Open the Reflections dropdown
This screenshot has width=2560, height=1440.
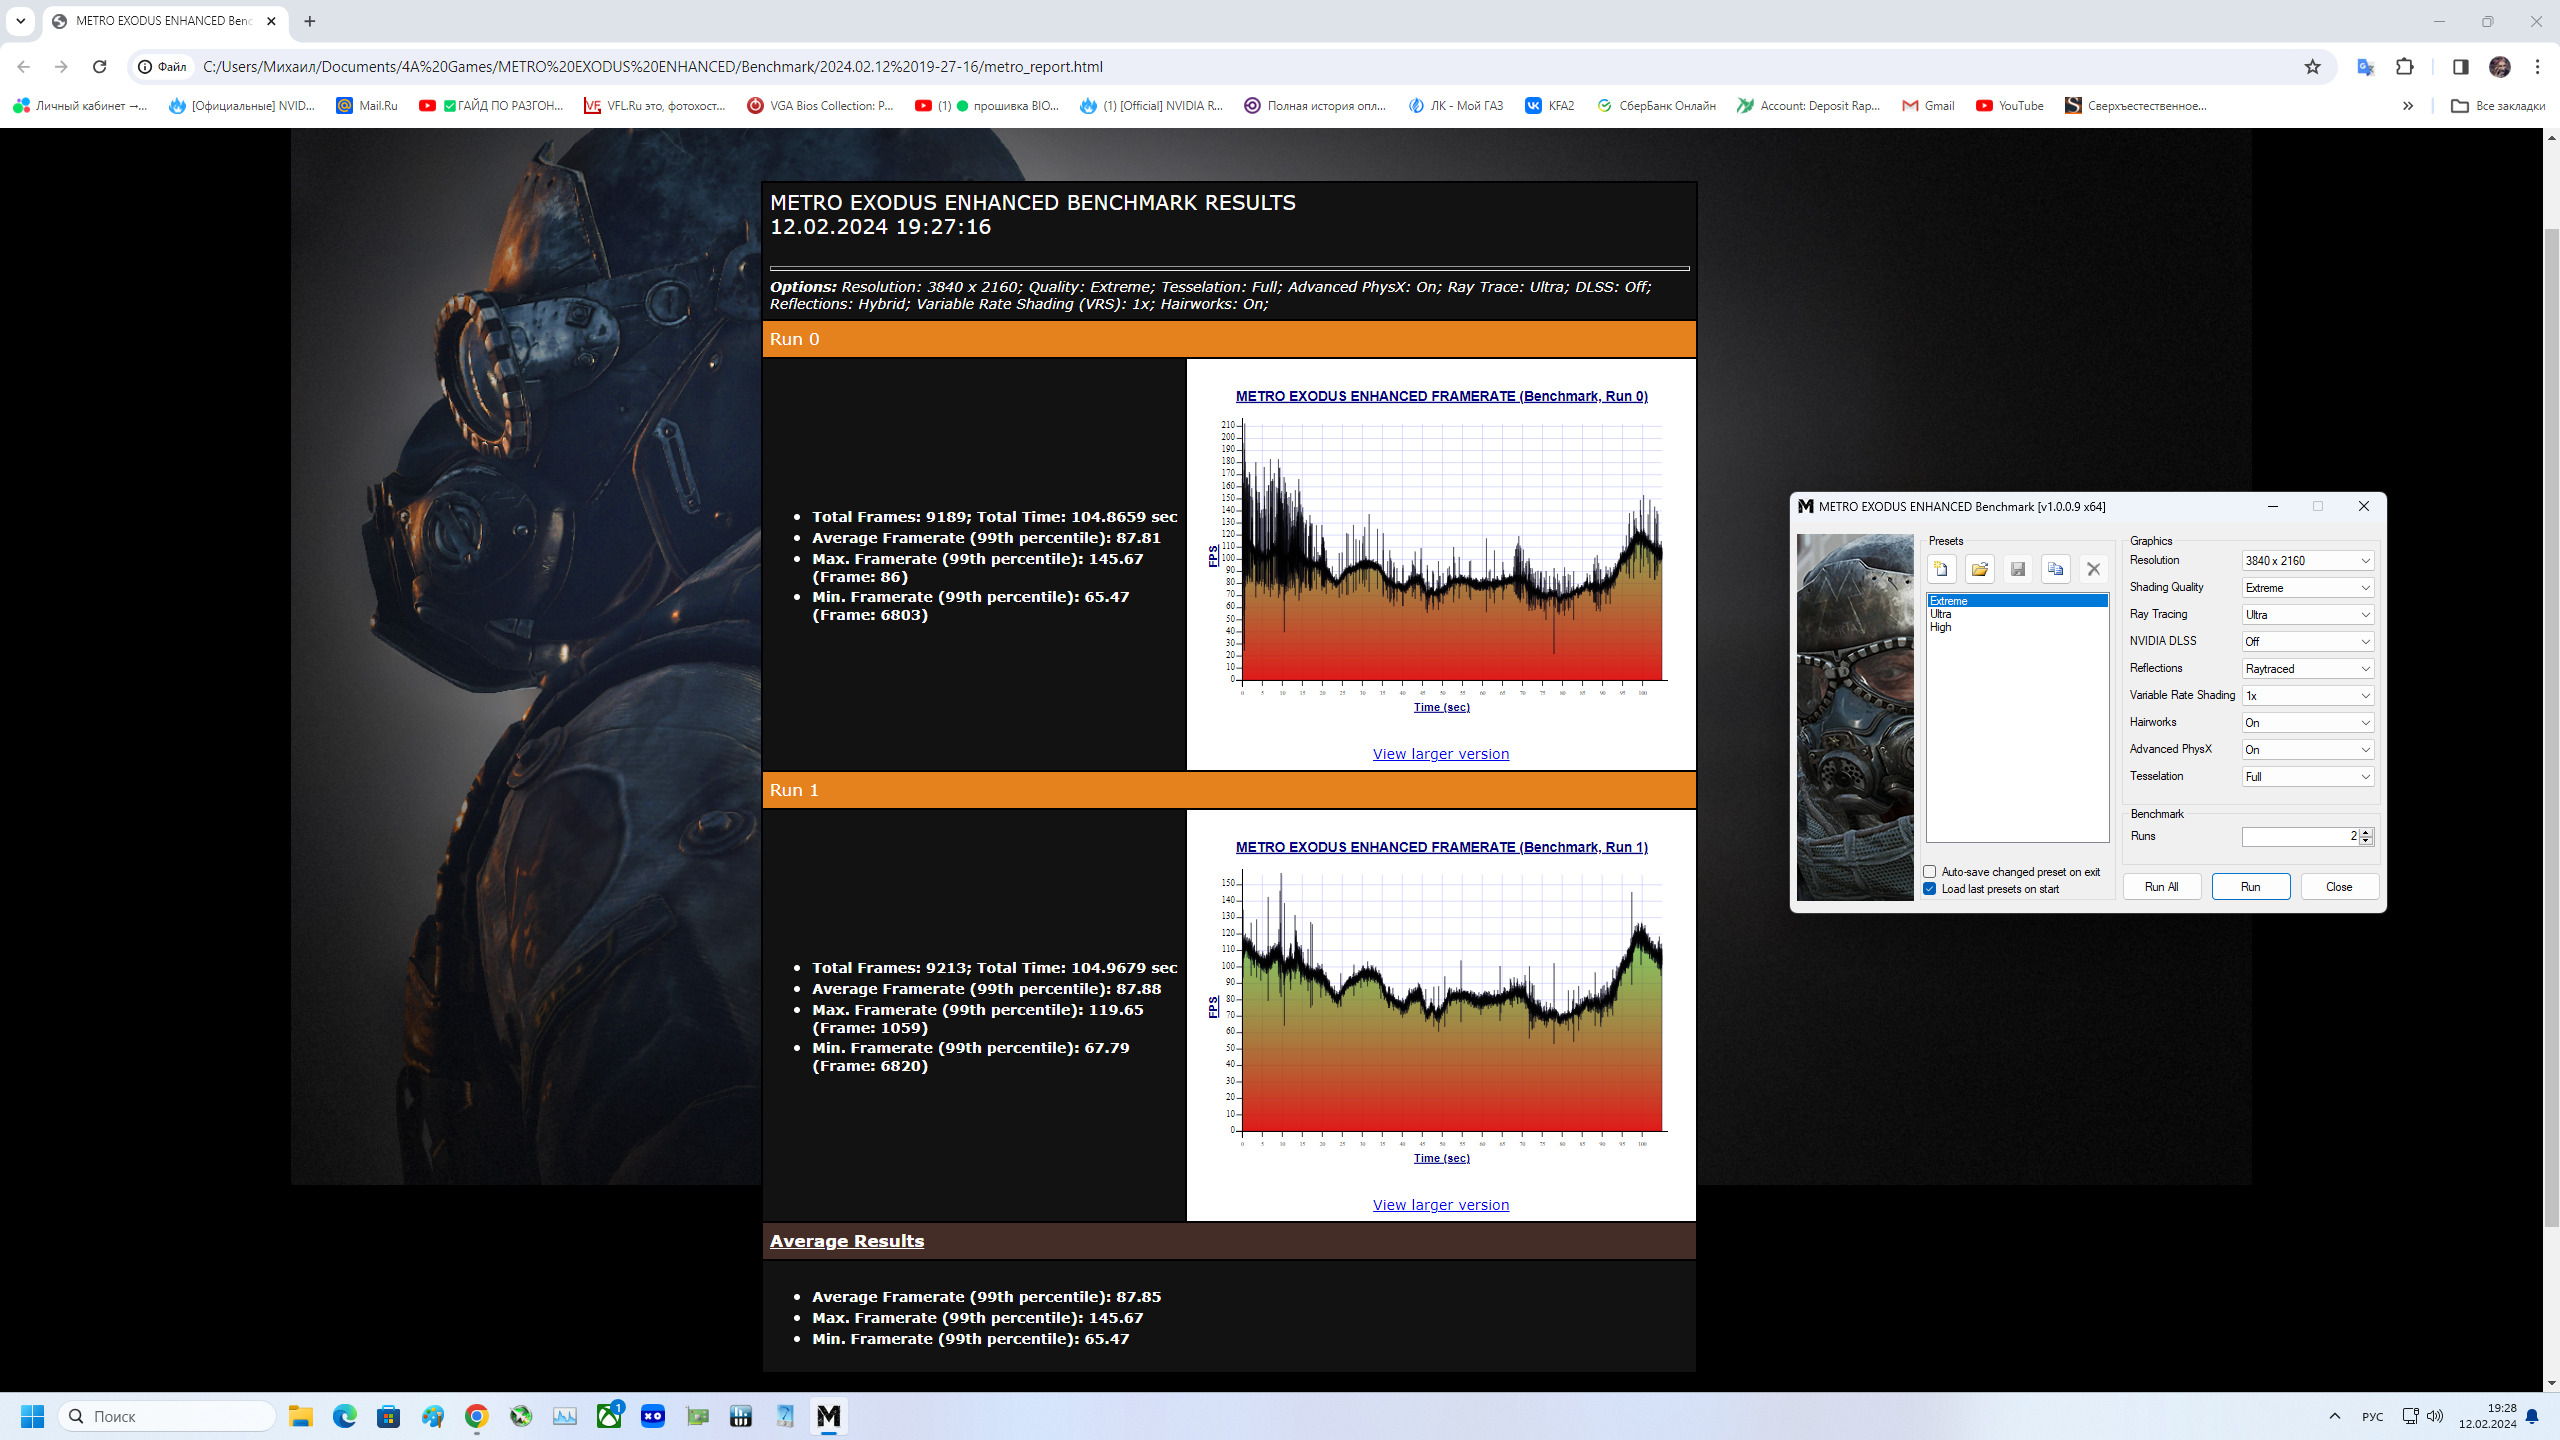click(2307, 669)
